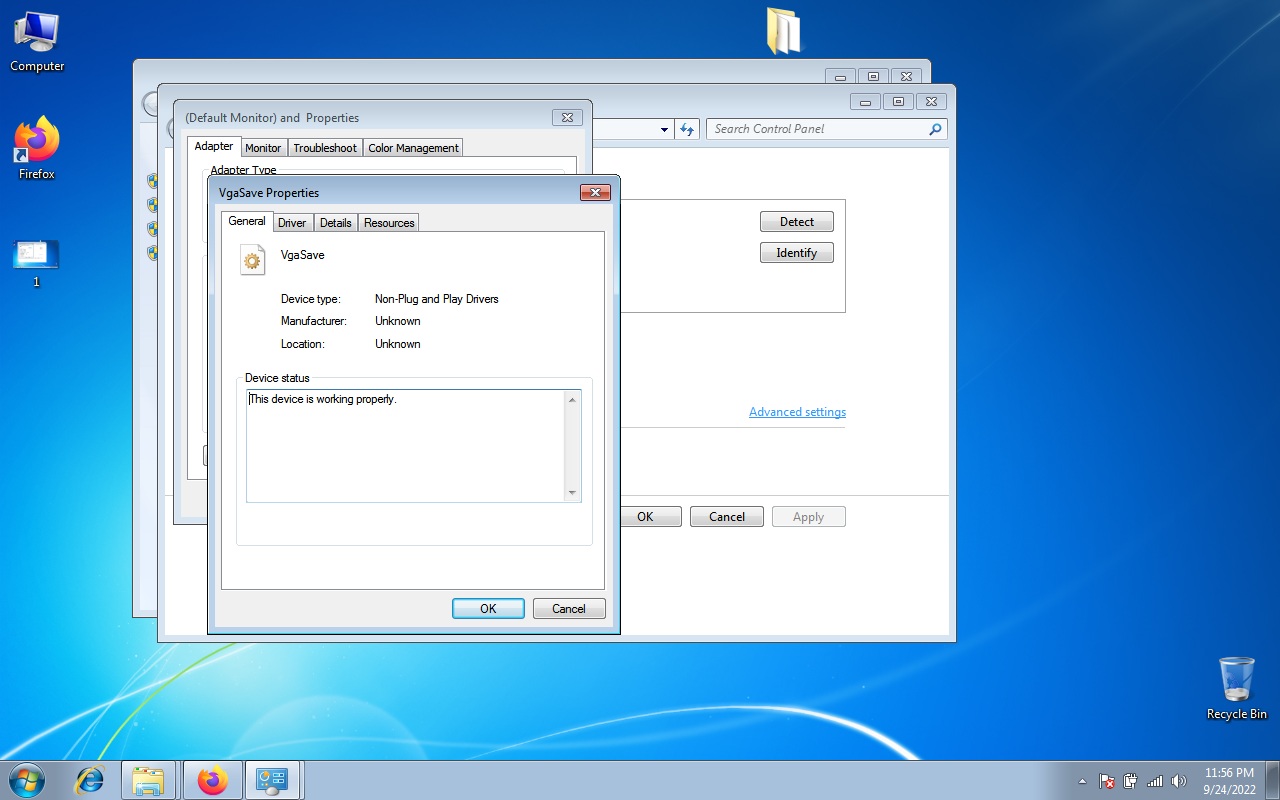The image size is (1280, 800).
Task: Open the taskbar clock and date
Action: click(1229, 781)
